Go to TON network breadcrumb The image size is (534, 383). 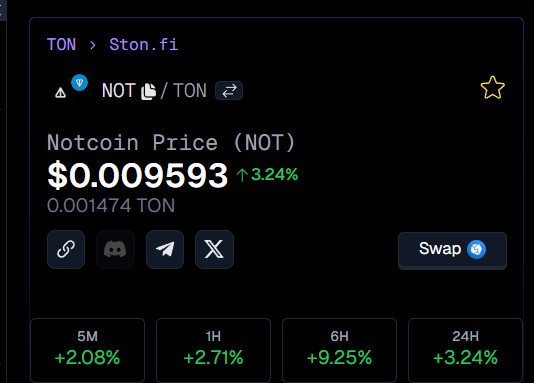61,45
